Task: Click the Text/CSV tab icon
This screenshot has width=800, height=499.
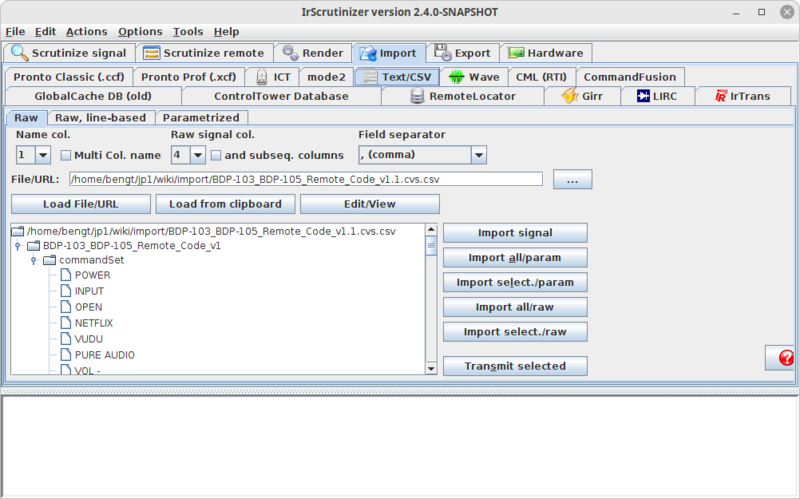Action: 370,77
